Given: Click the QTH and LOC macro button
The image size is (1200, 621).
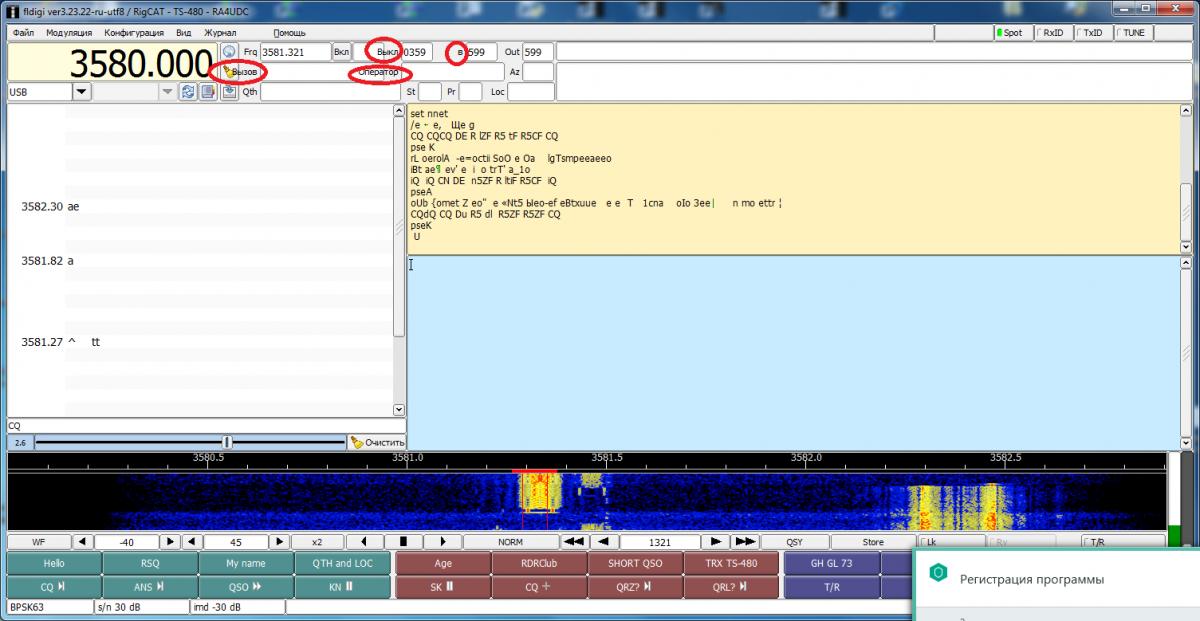Looking at the screenshot, I should coord(342,563).
